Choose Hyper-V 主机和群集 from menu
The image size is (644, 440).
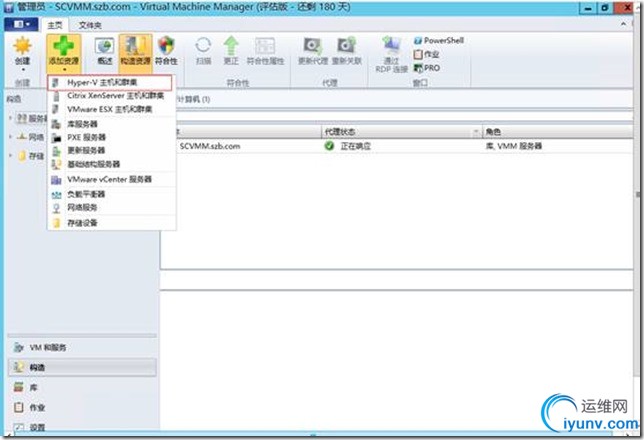110,83
